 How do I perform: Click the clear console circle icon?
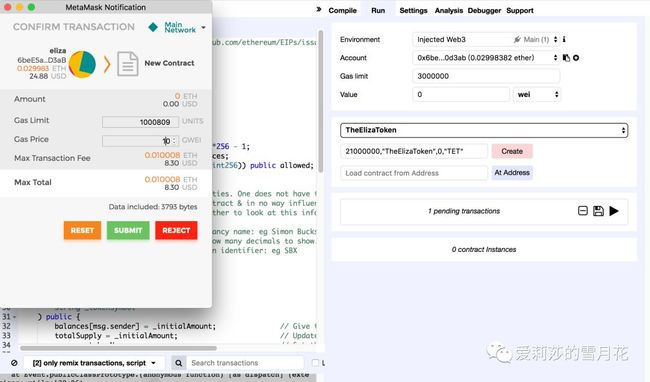14,363
